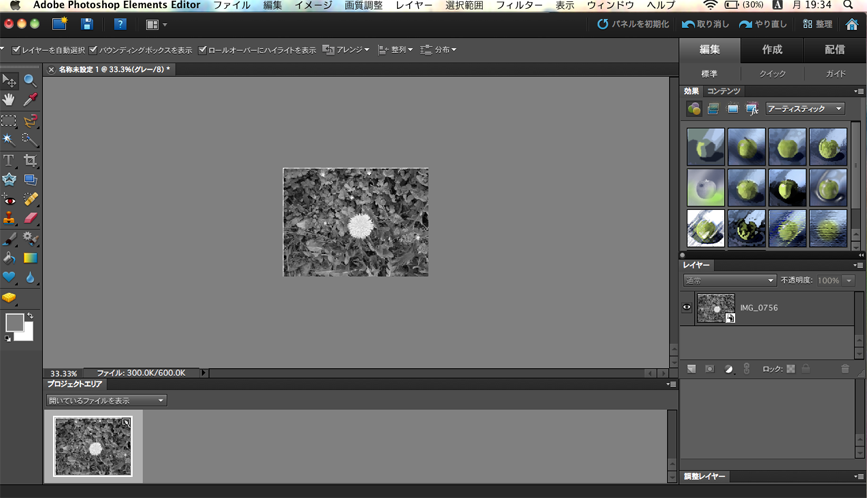This screenshot has width=867, height=498.
Task: Click the foreground color swatch
Action: tap(14, 322)
